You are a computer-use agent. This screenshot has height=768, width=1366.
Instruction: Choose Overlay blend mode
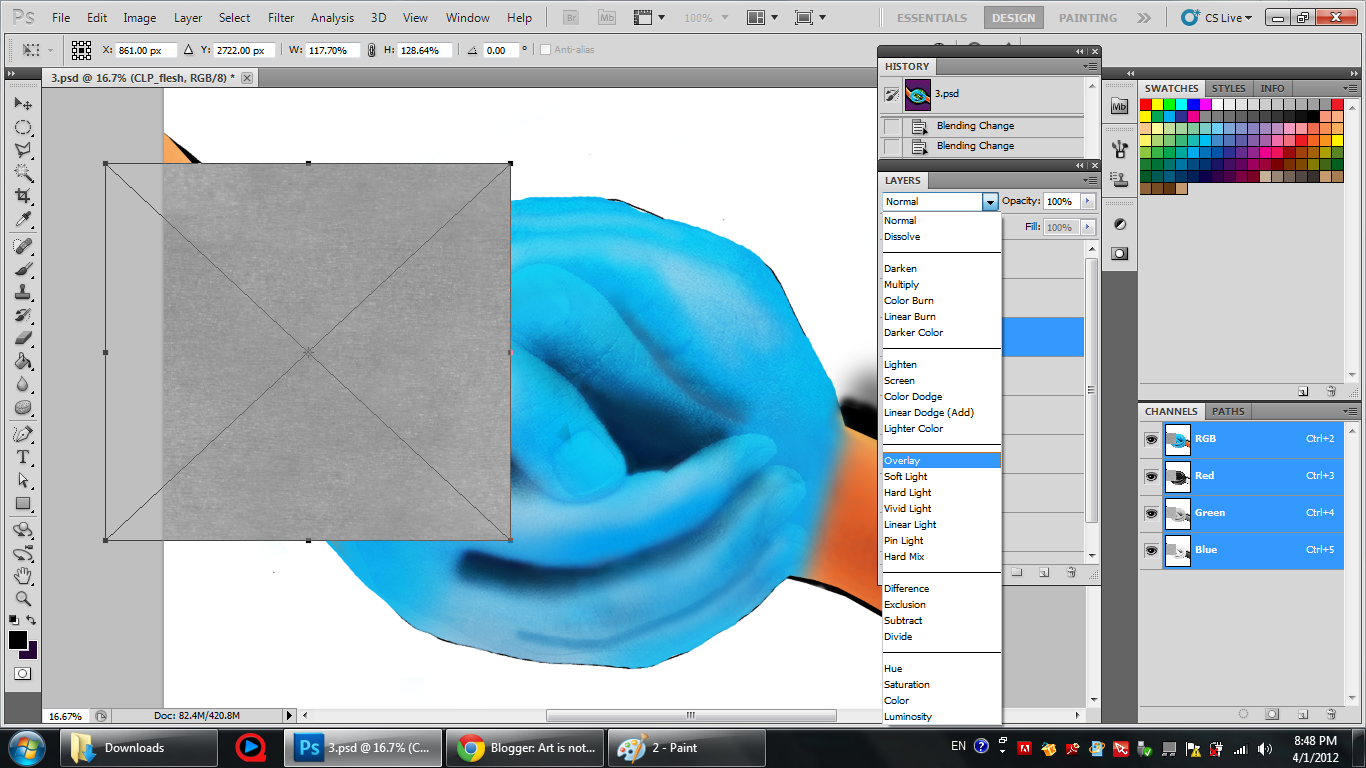click(x=942, y=461)
